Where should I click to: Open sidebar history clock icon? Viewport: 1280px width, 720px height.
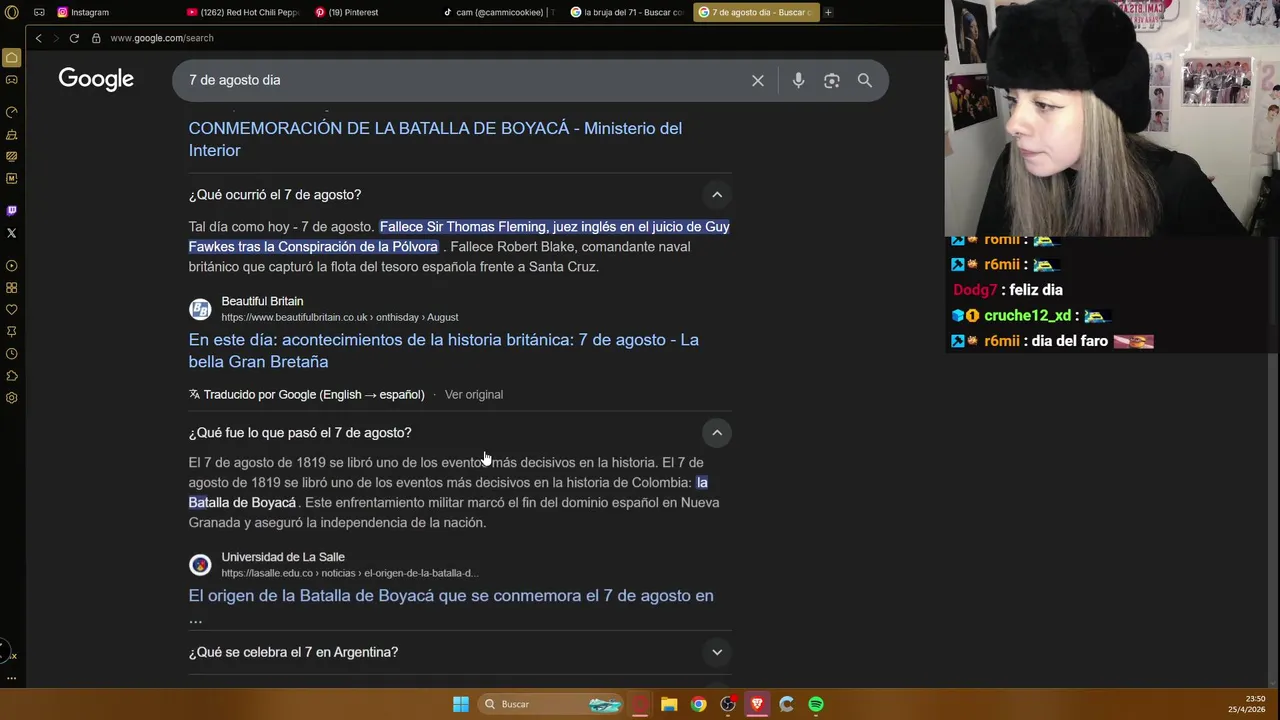[12, 354]
